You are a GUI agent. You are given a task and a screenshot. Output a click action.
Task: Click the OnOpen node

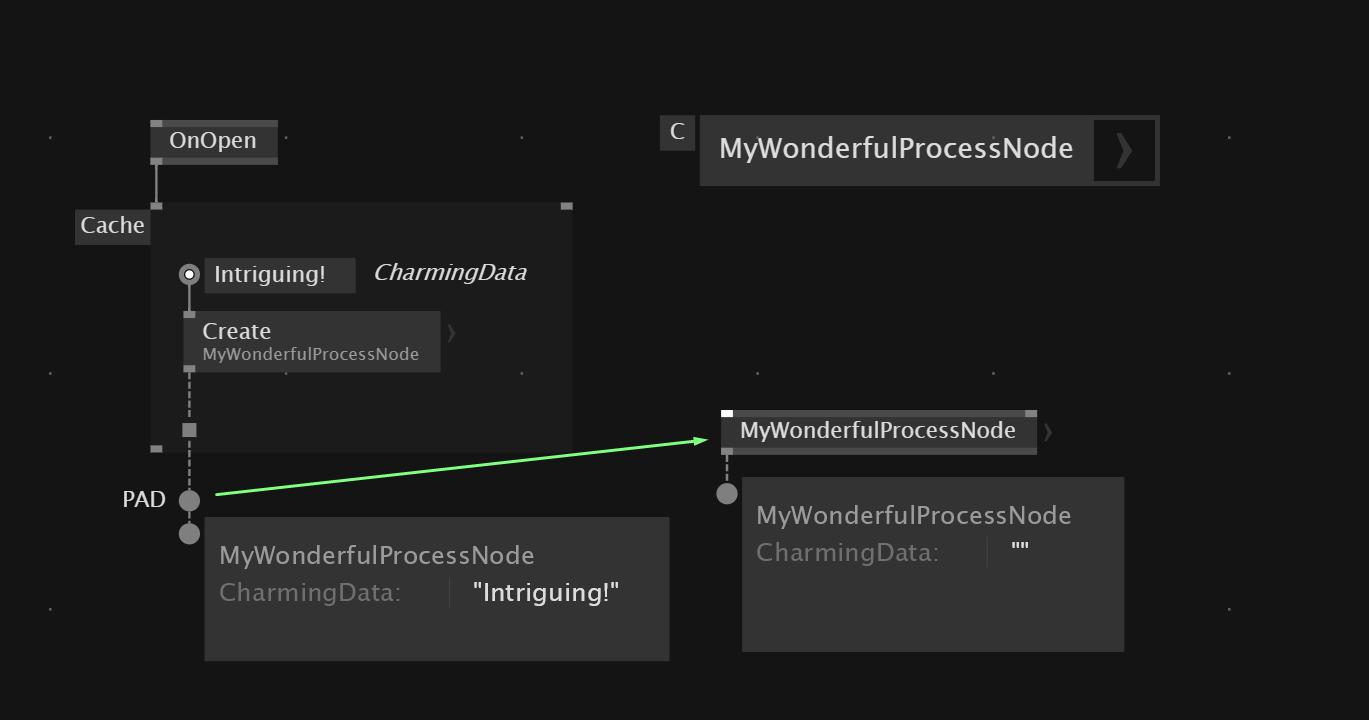pyautogui.click(x=214, y=141)
